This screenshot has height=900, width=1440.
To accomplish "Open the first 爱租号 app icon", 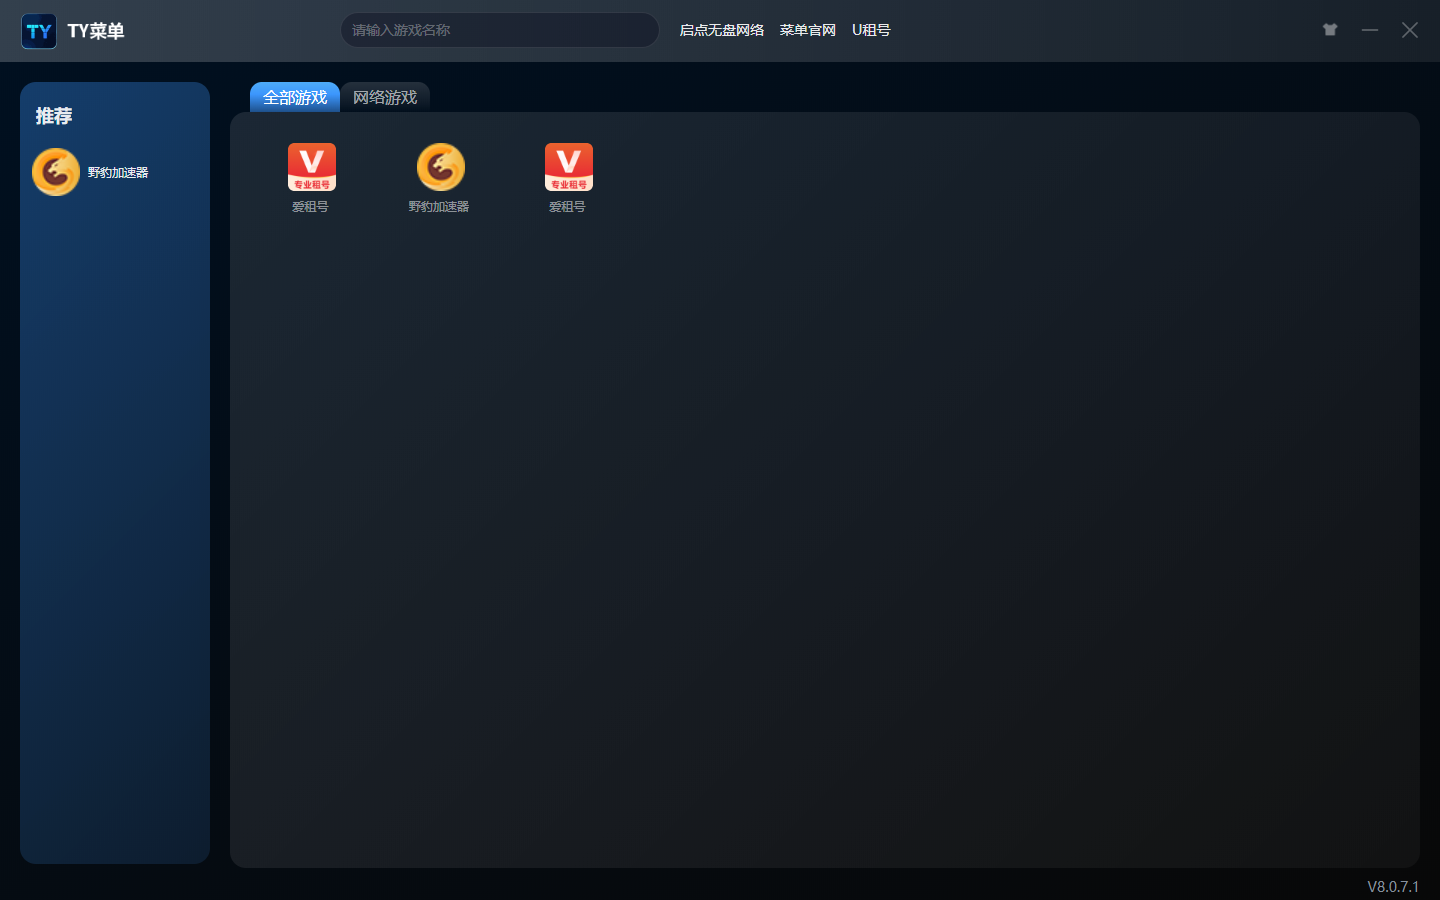I will click(312, 167).
